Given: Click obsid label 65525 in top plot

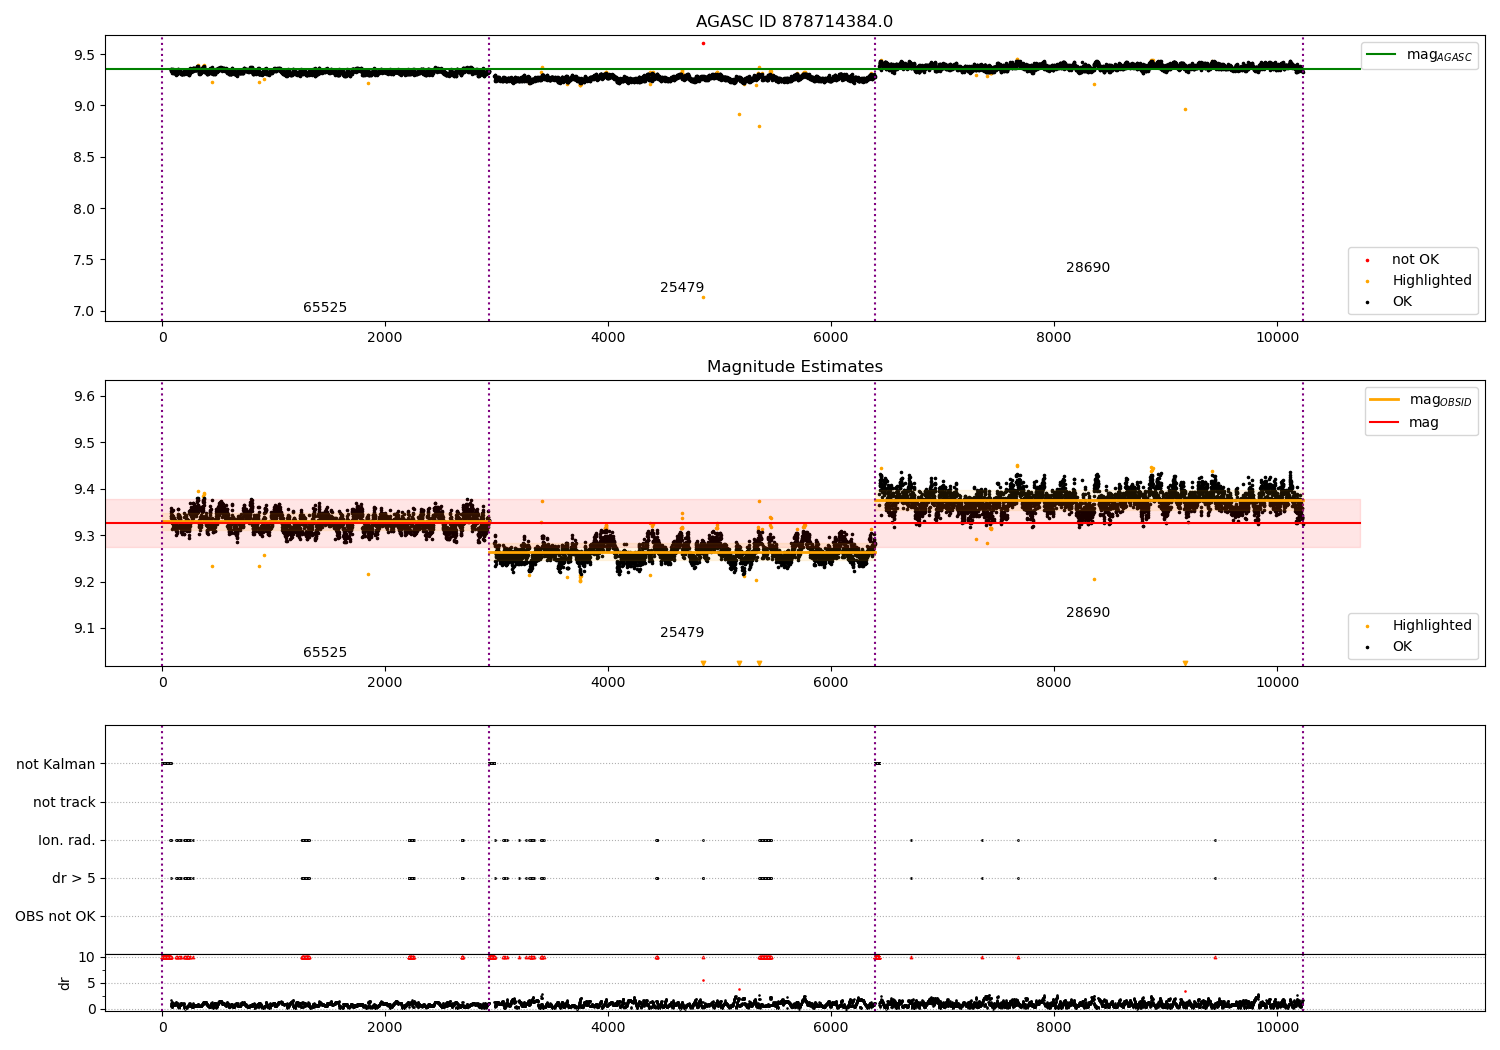Looking at the screenshot, I should click(x=325, y=308).
